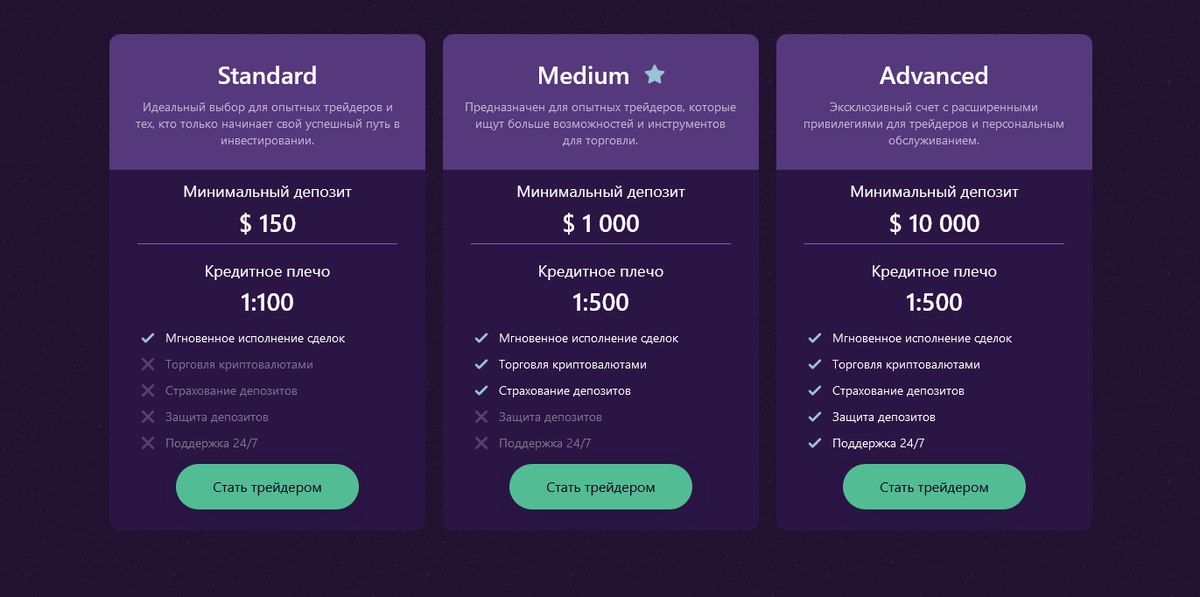Select the Advanced plan title
The image size is (1200, 597).
(x=934, y=75)
